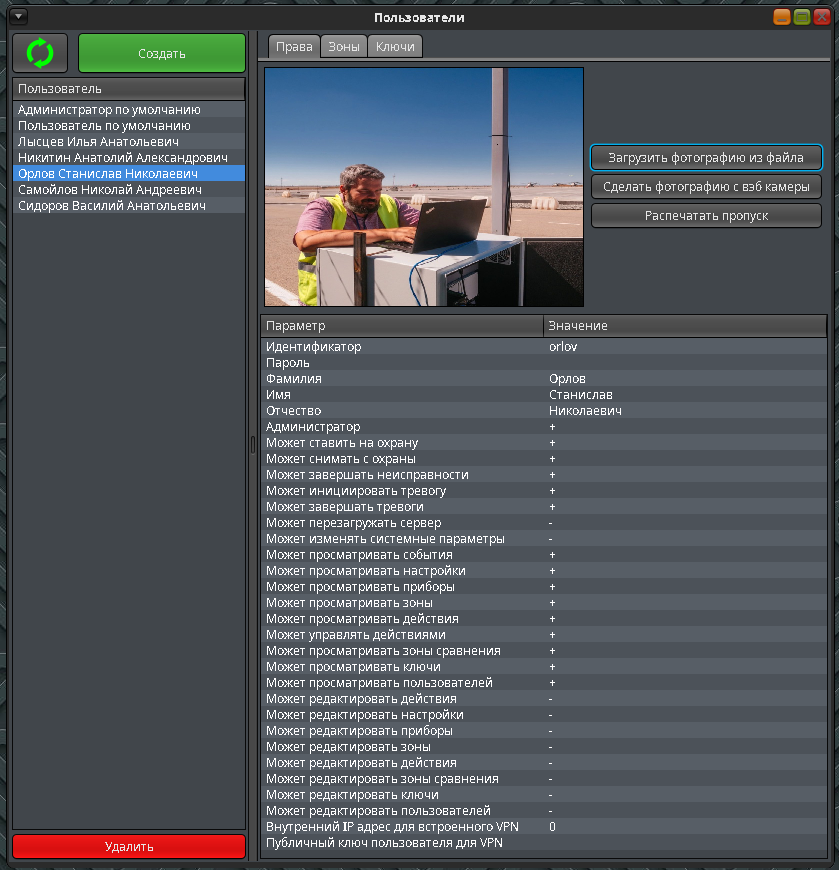Click the Пароль value field
Screen dimensions: 839x870
[685, 363]
